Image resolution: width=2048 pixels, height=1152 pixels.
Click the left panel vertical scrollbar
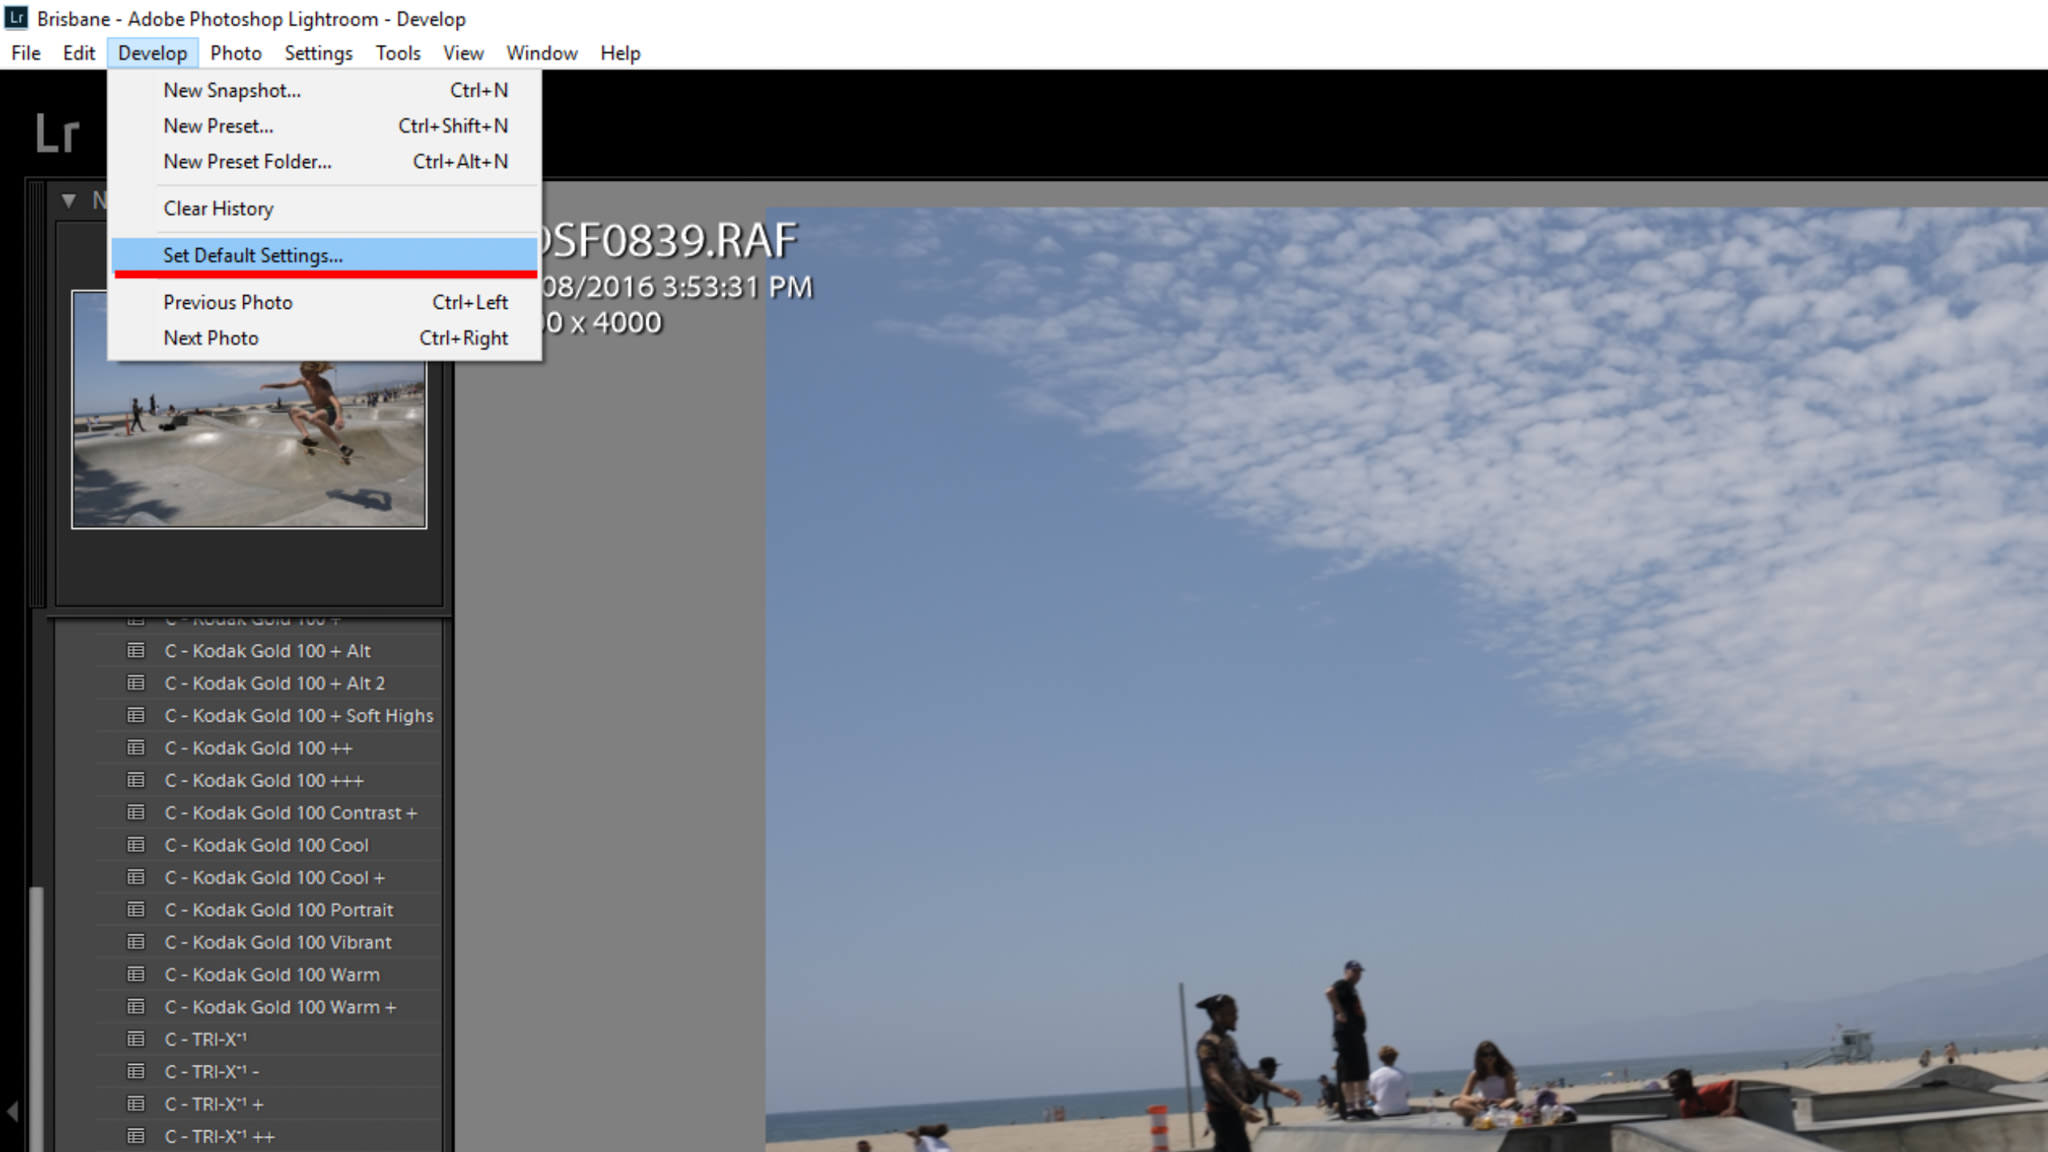click(x=37, y=1000)
